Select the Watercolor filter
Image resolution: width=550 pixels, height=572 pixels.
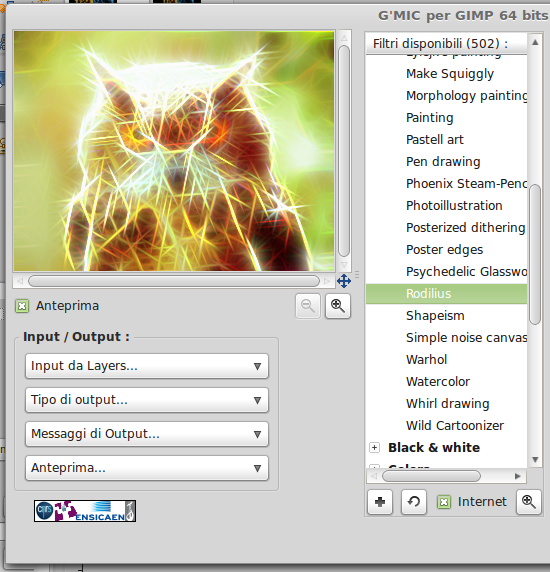438,382
